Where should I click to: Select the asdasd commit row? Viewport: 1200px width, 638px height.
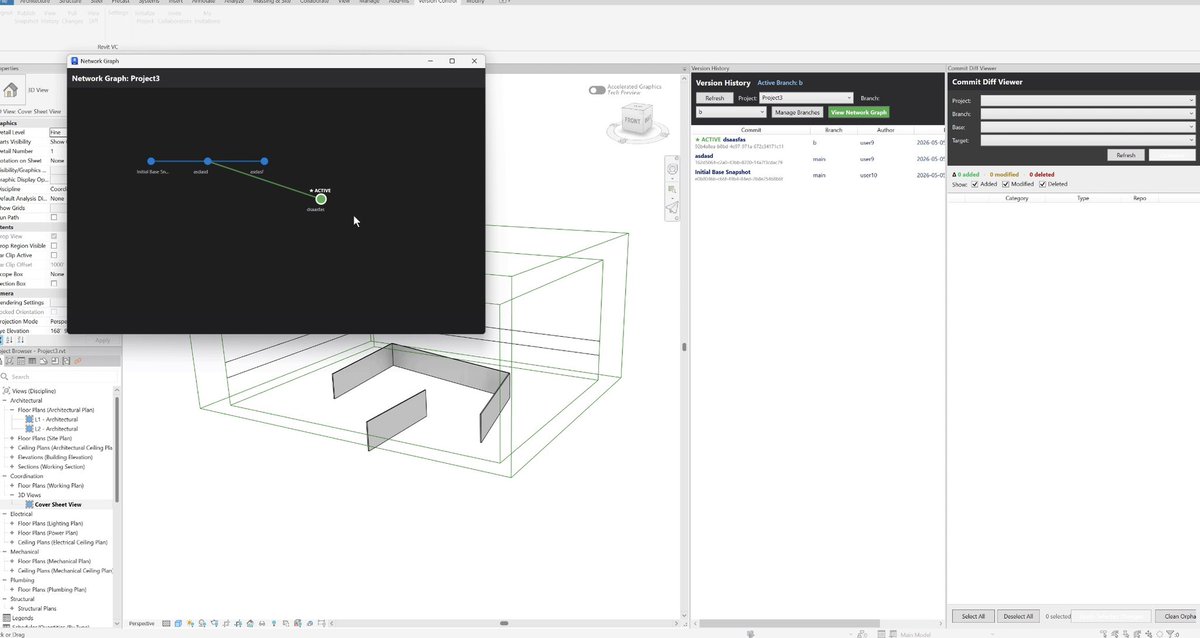point(818,159)
